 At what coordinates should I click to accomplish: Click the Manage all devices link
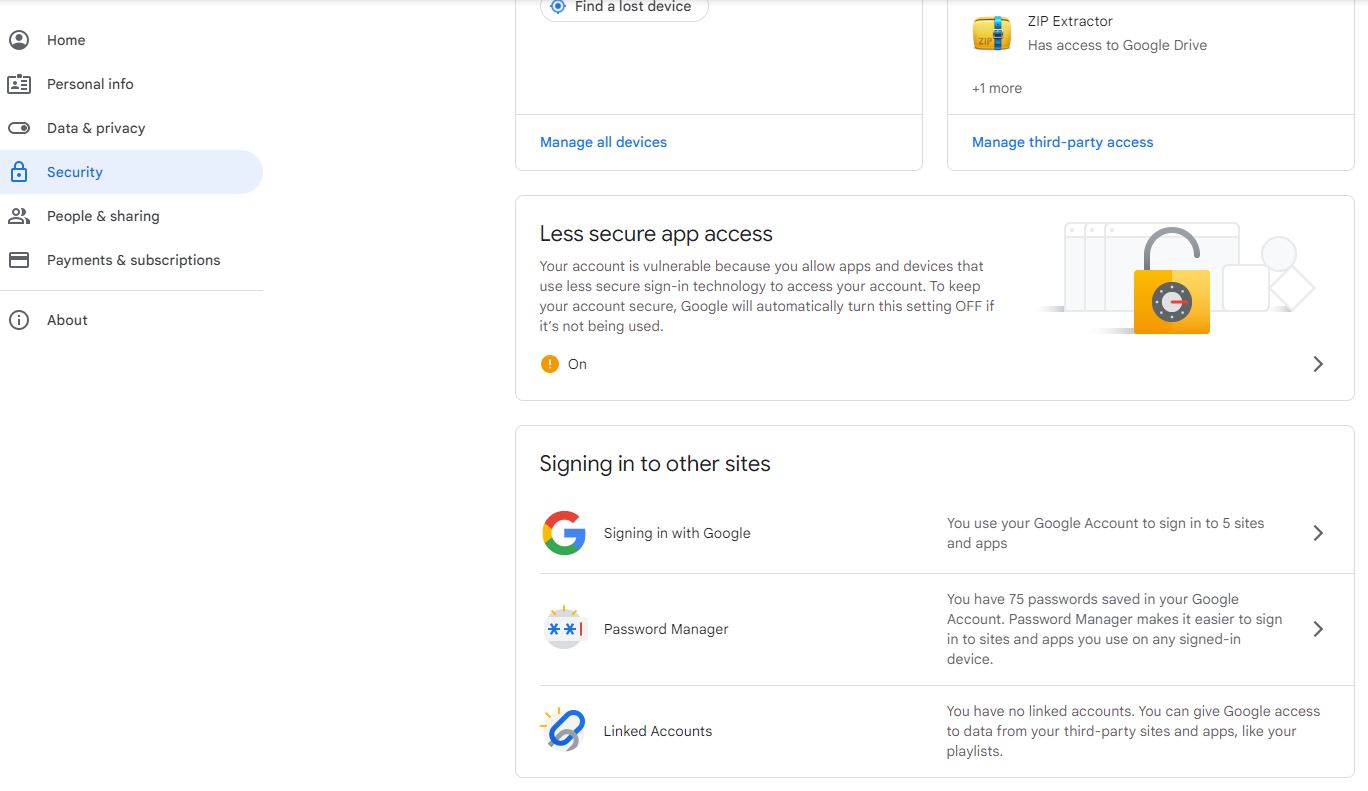click(x=603, y=142)
